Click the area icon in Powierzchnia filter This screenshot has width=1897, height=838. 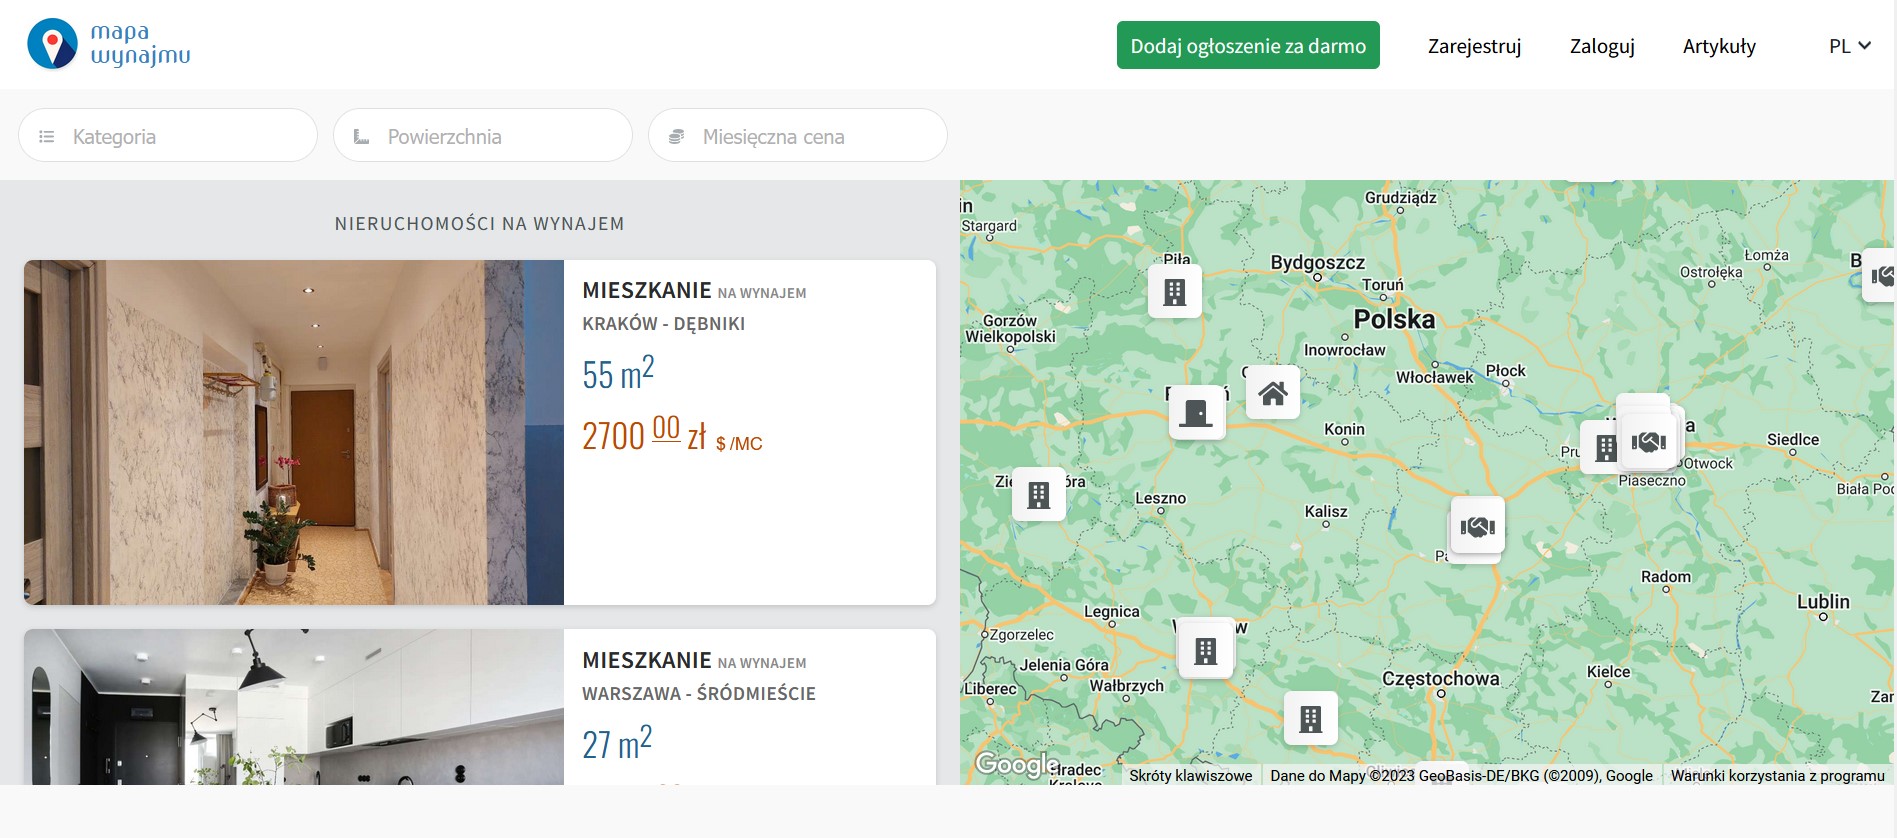coord(361,136)
